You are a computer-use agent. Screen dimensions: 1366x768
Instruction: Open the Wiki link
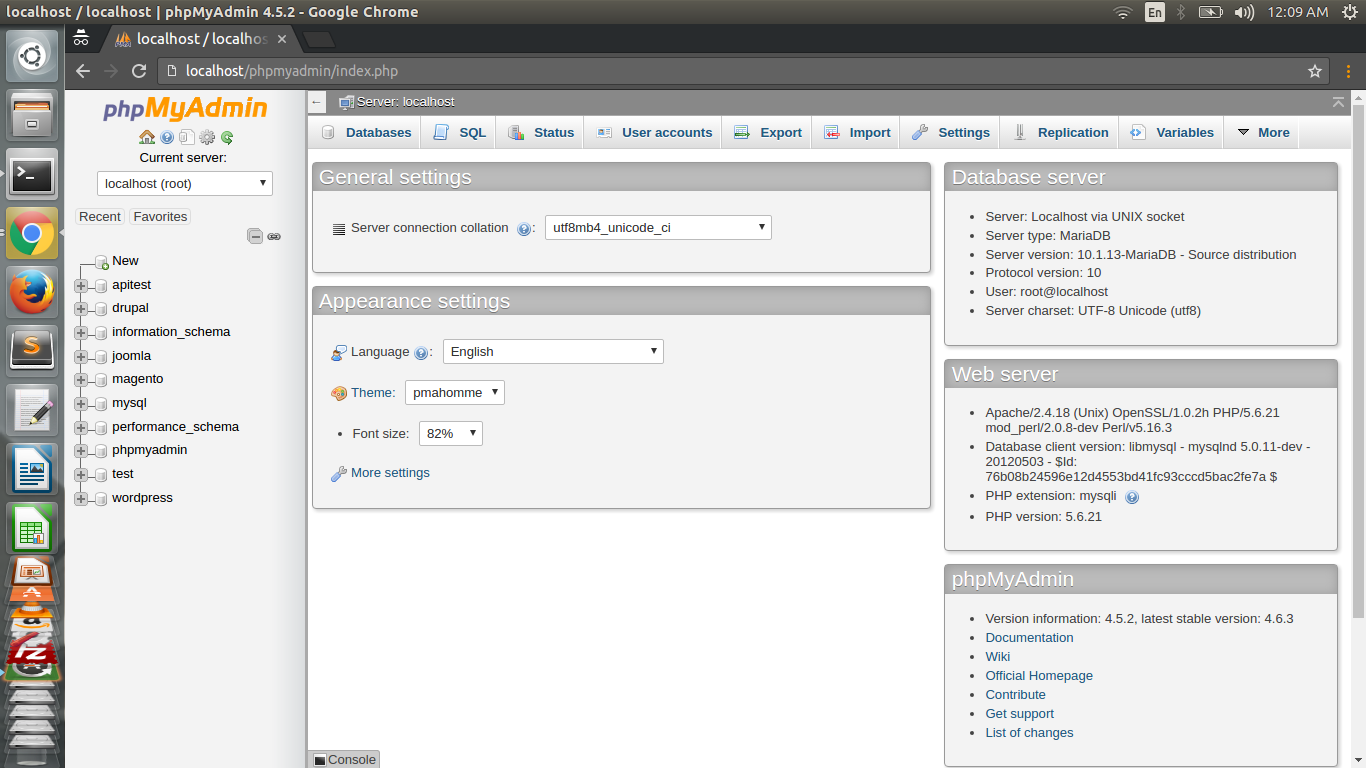997,657
